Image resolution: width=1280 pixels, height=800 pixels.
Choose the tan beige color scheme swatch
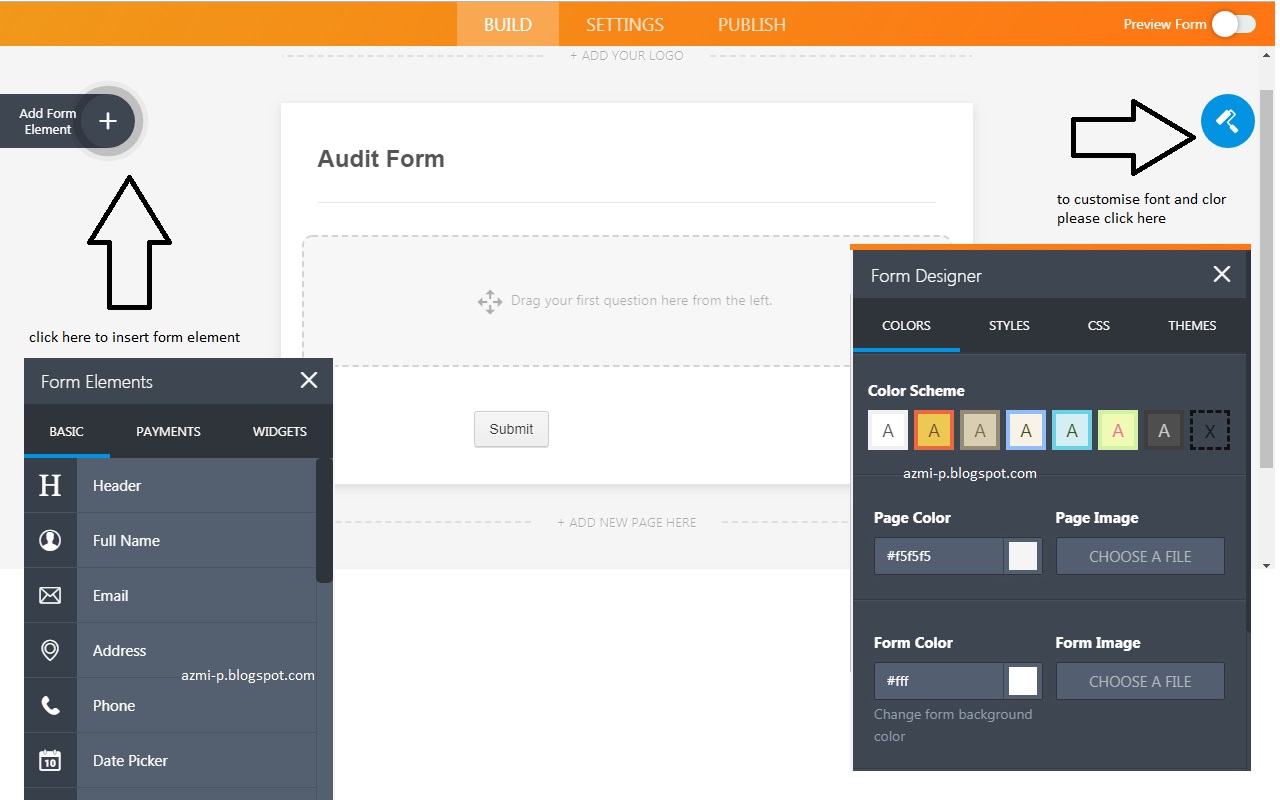pyautogui.click(x=980, y=431)
